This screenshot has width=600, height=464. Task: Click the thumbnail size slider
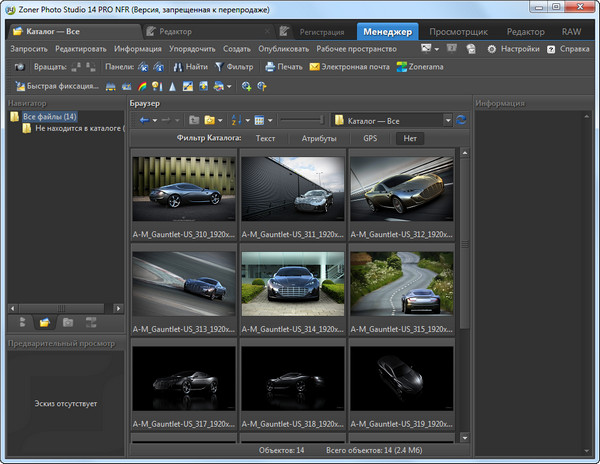300,120
